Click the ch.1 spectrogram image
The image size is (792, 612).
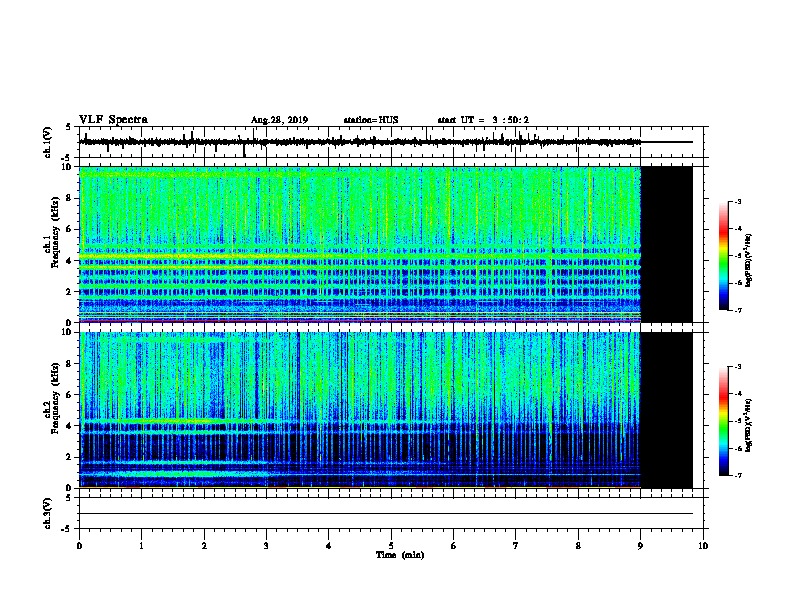(360, 244)
